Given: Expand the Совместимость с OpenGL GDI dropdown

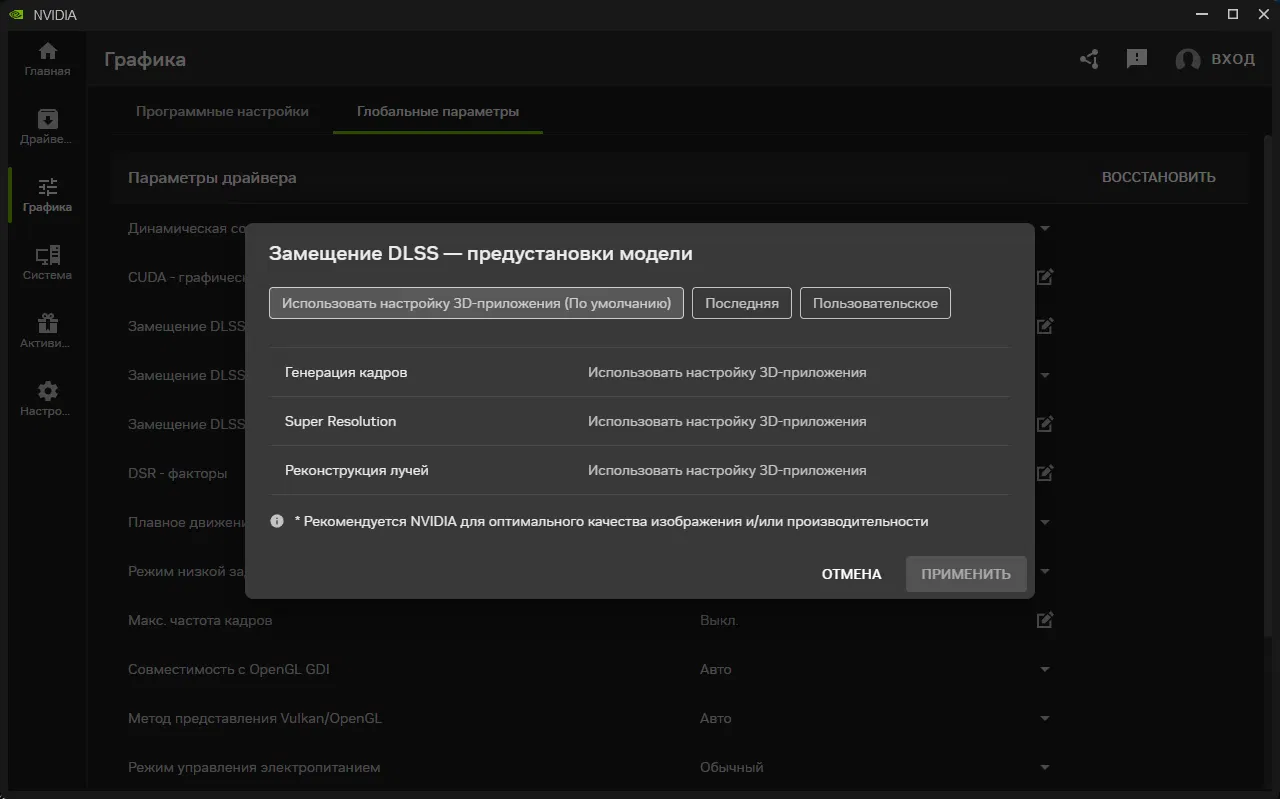Looking at the screenshot, I should [x=1045, y=669].
